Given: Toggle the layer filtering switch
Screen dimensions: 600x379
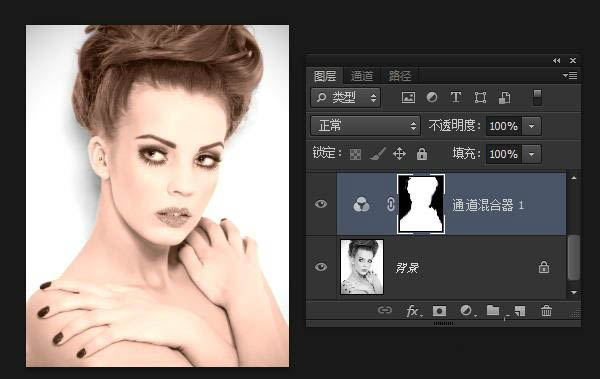Looking at the screenshot, I should (x=537, y=98).
